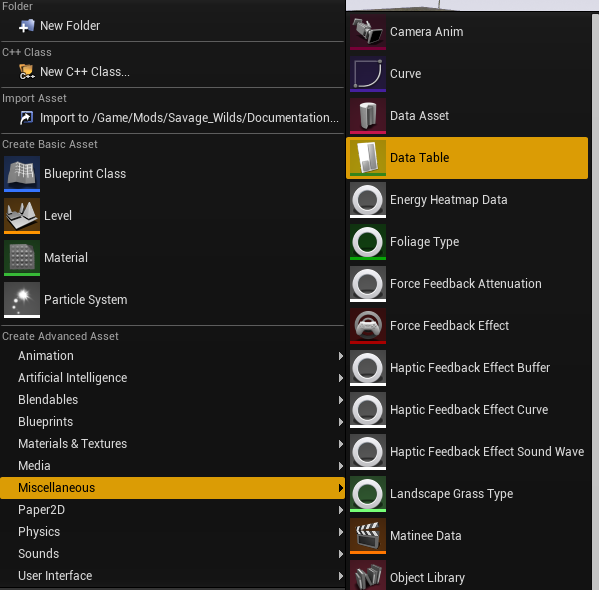Click the Blueprint Class icon
599x590 pixels.
(22, 174)
